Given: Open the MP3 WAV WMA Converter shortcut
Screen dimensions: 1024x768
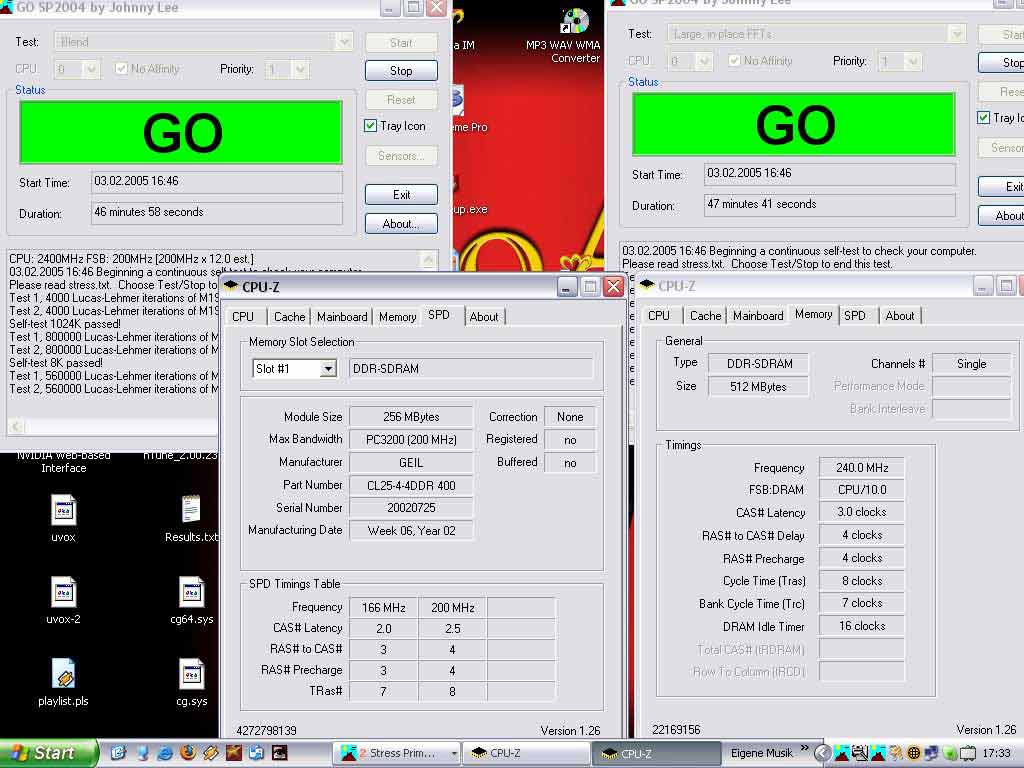Looking at the screenshot, I should click(574, 21).
